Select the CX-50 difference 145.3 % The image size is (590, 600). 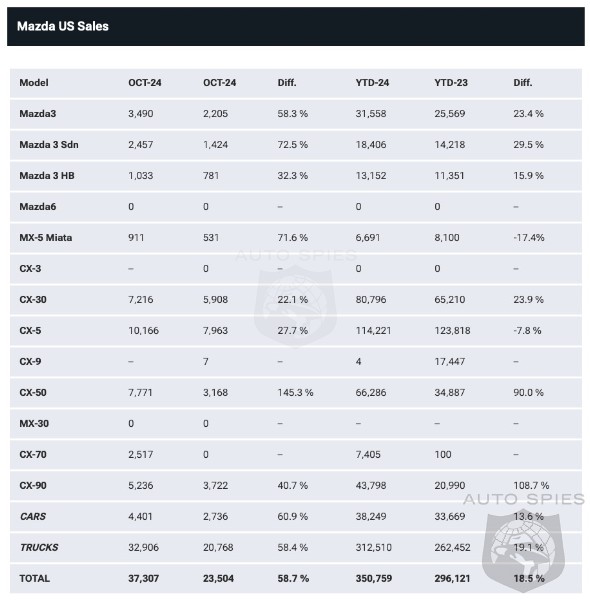(295, 393)
